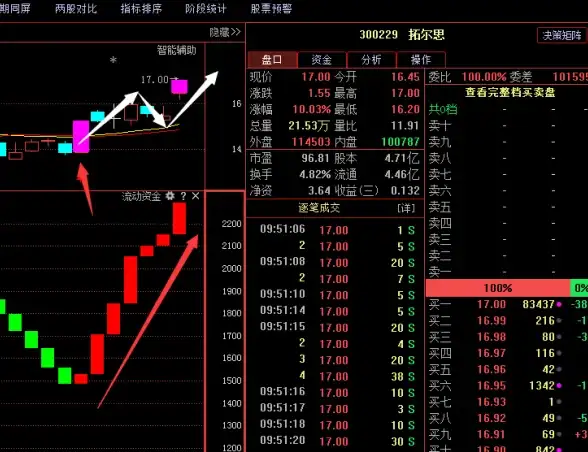Click the 外盘 value 114503
Viewport: 588px width, 452px height.
(x=311, y=142)
